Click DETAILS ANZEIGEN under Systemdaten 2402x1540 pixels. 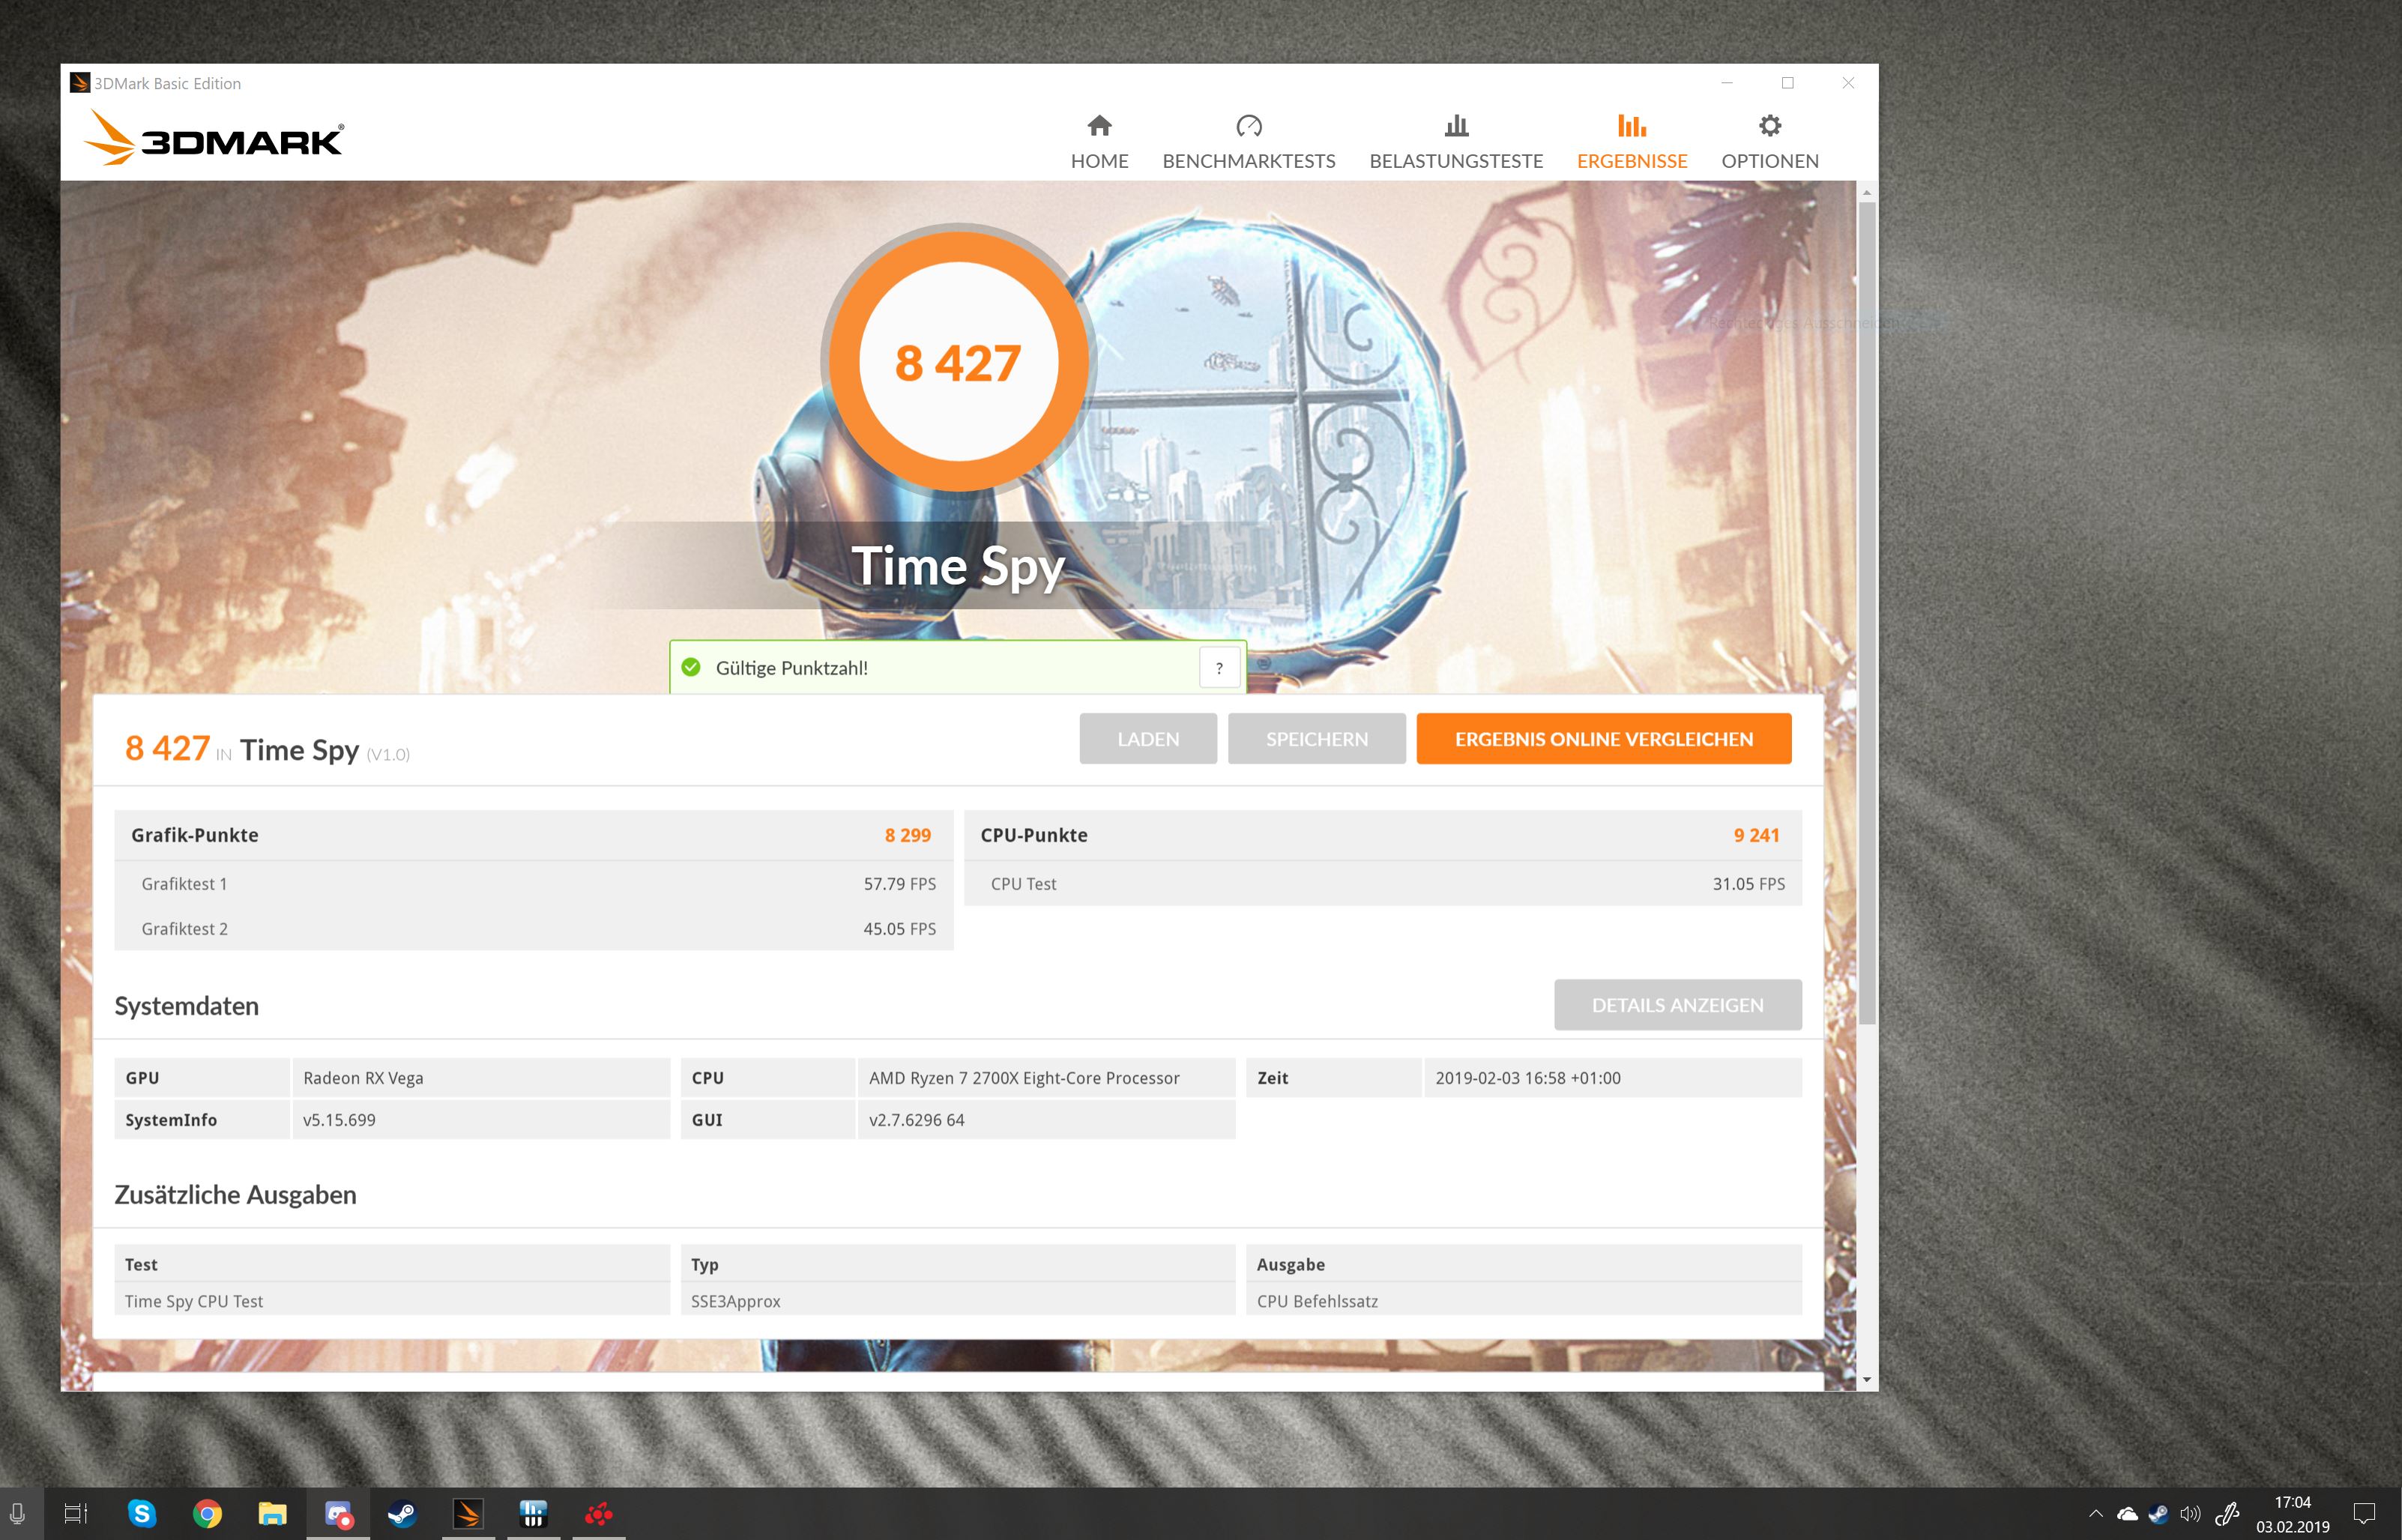point(1677,1005)
